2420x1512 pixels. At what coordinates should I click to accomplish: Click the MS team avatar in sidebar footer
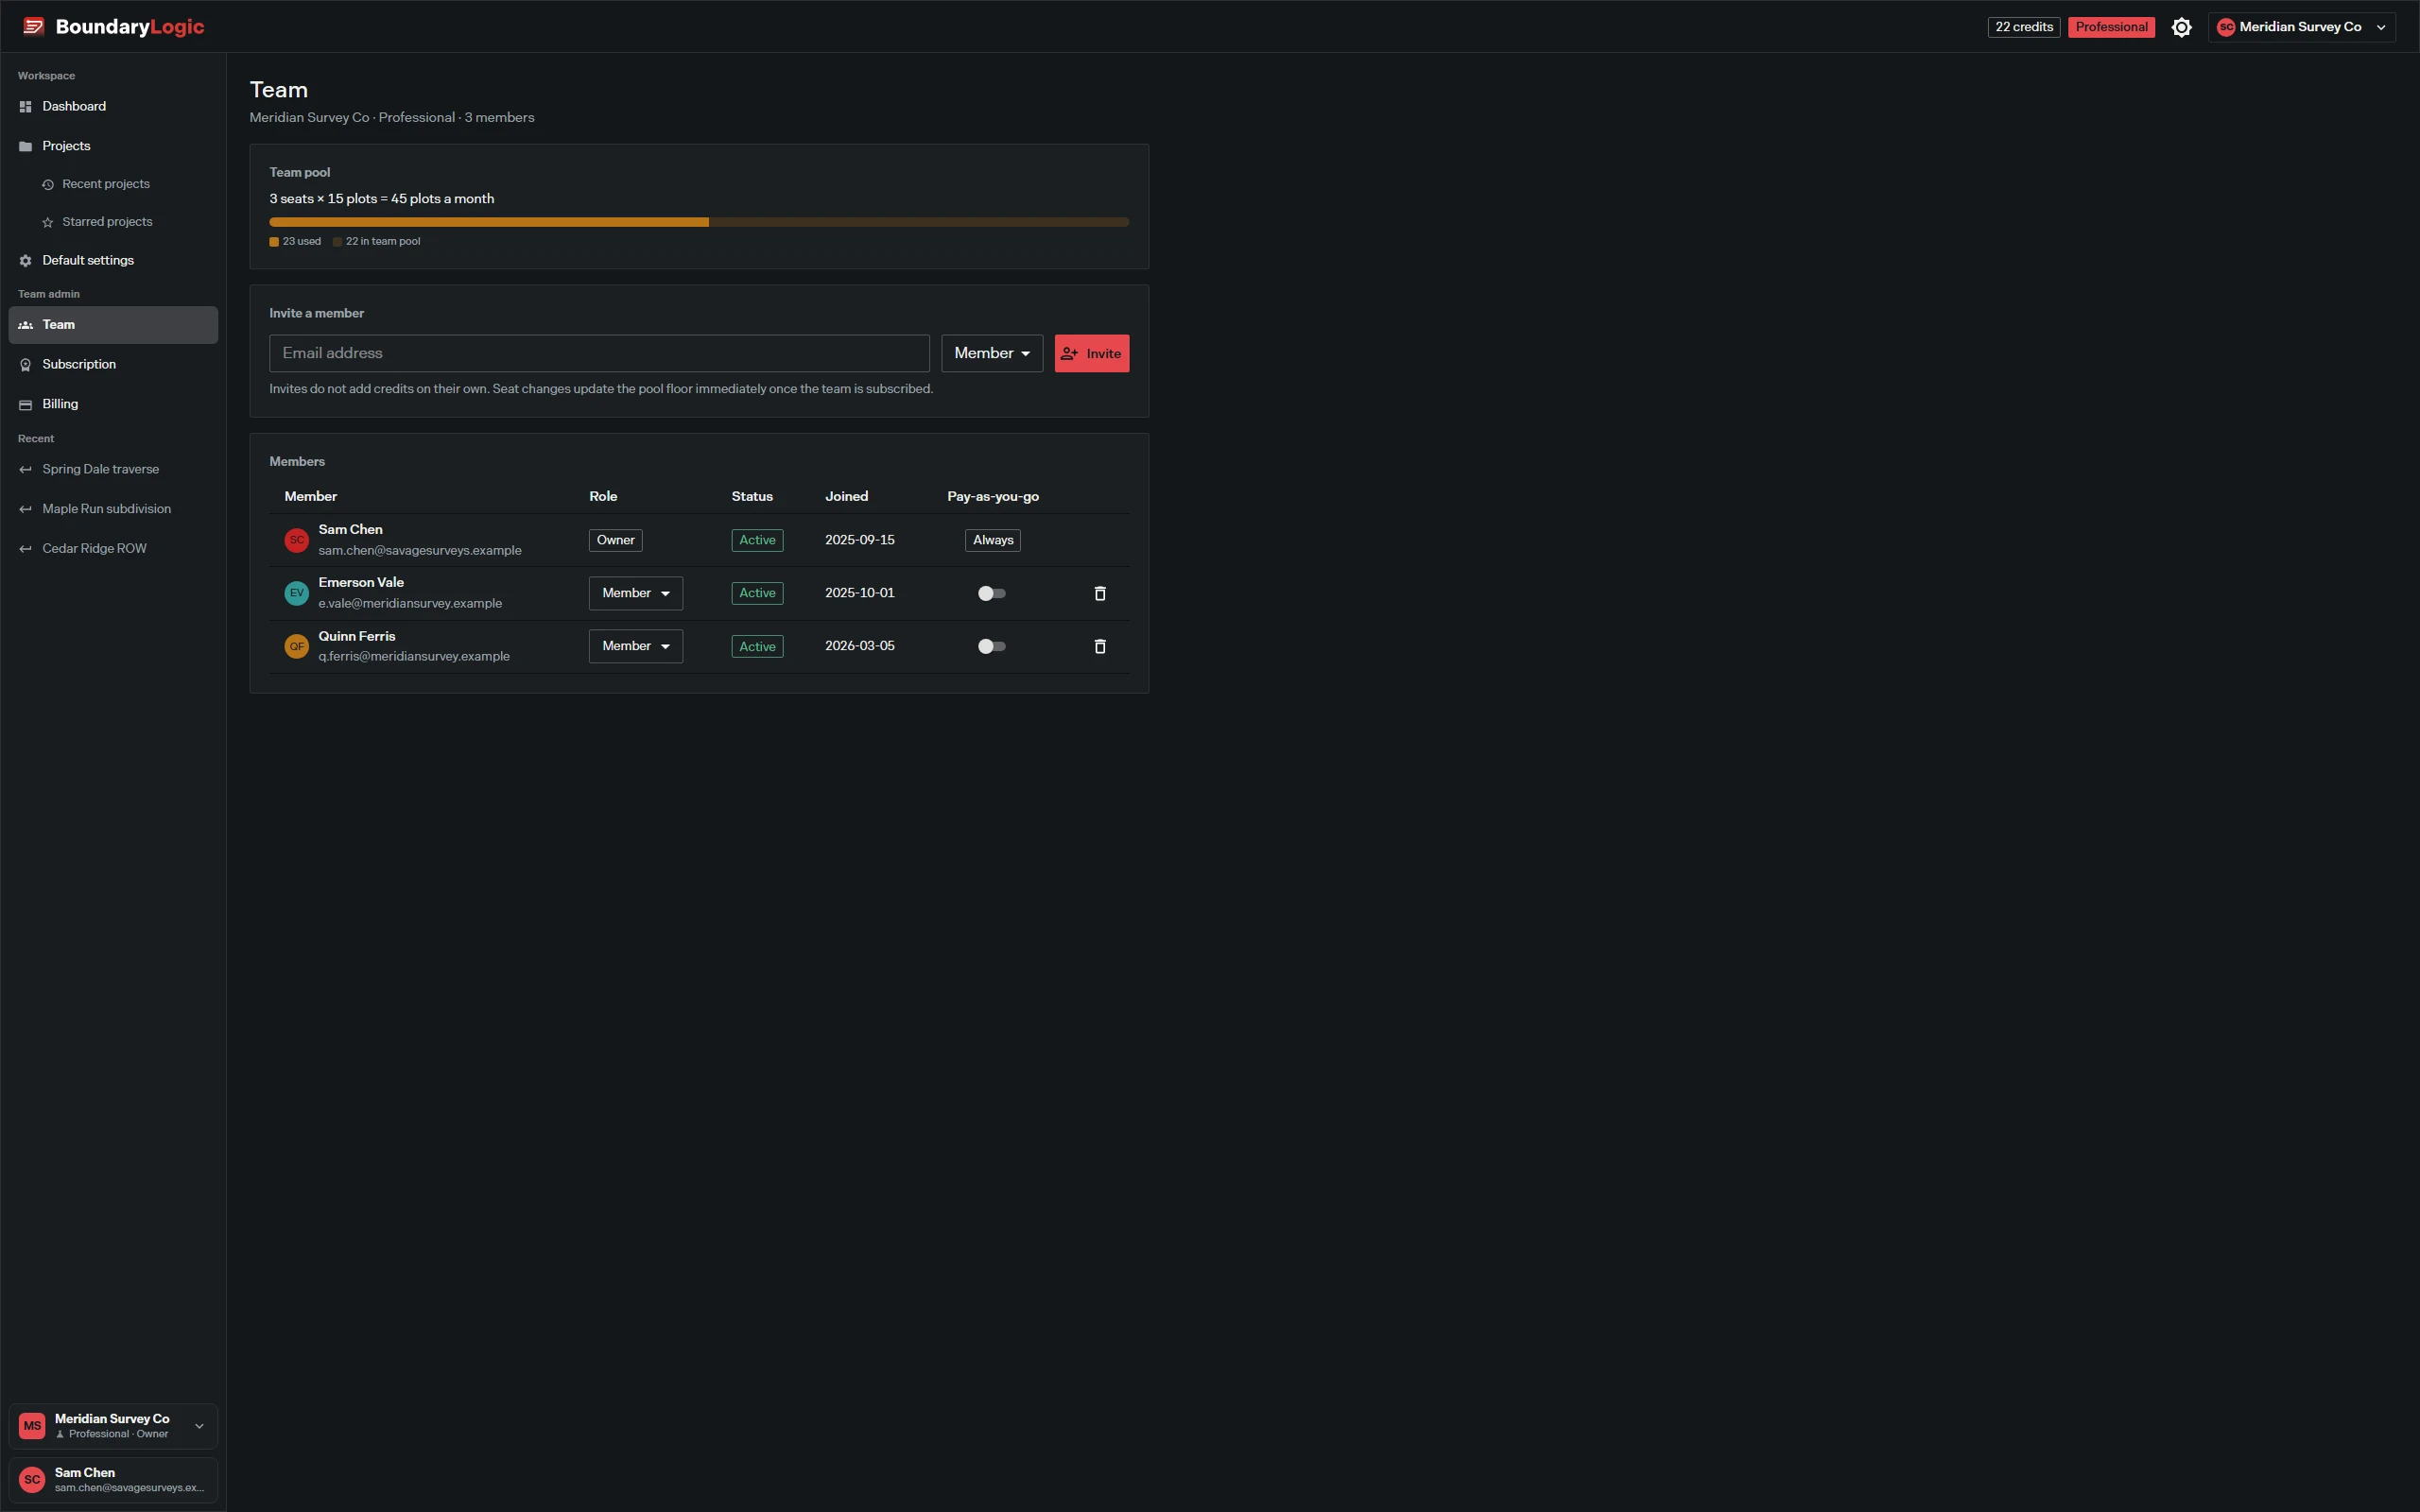point(32,1426)
